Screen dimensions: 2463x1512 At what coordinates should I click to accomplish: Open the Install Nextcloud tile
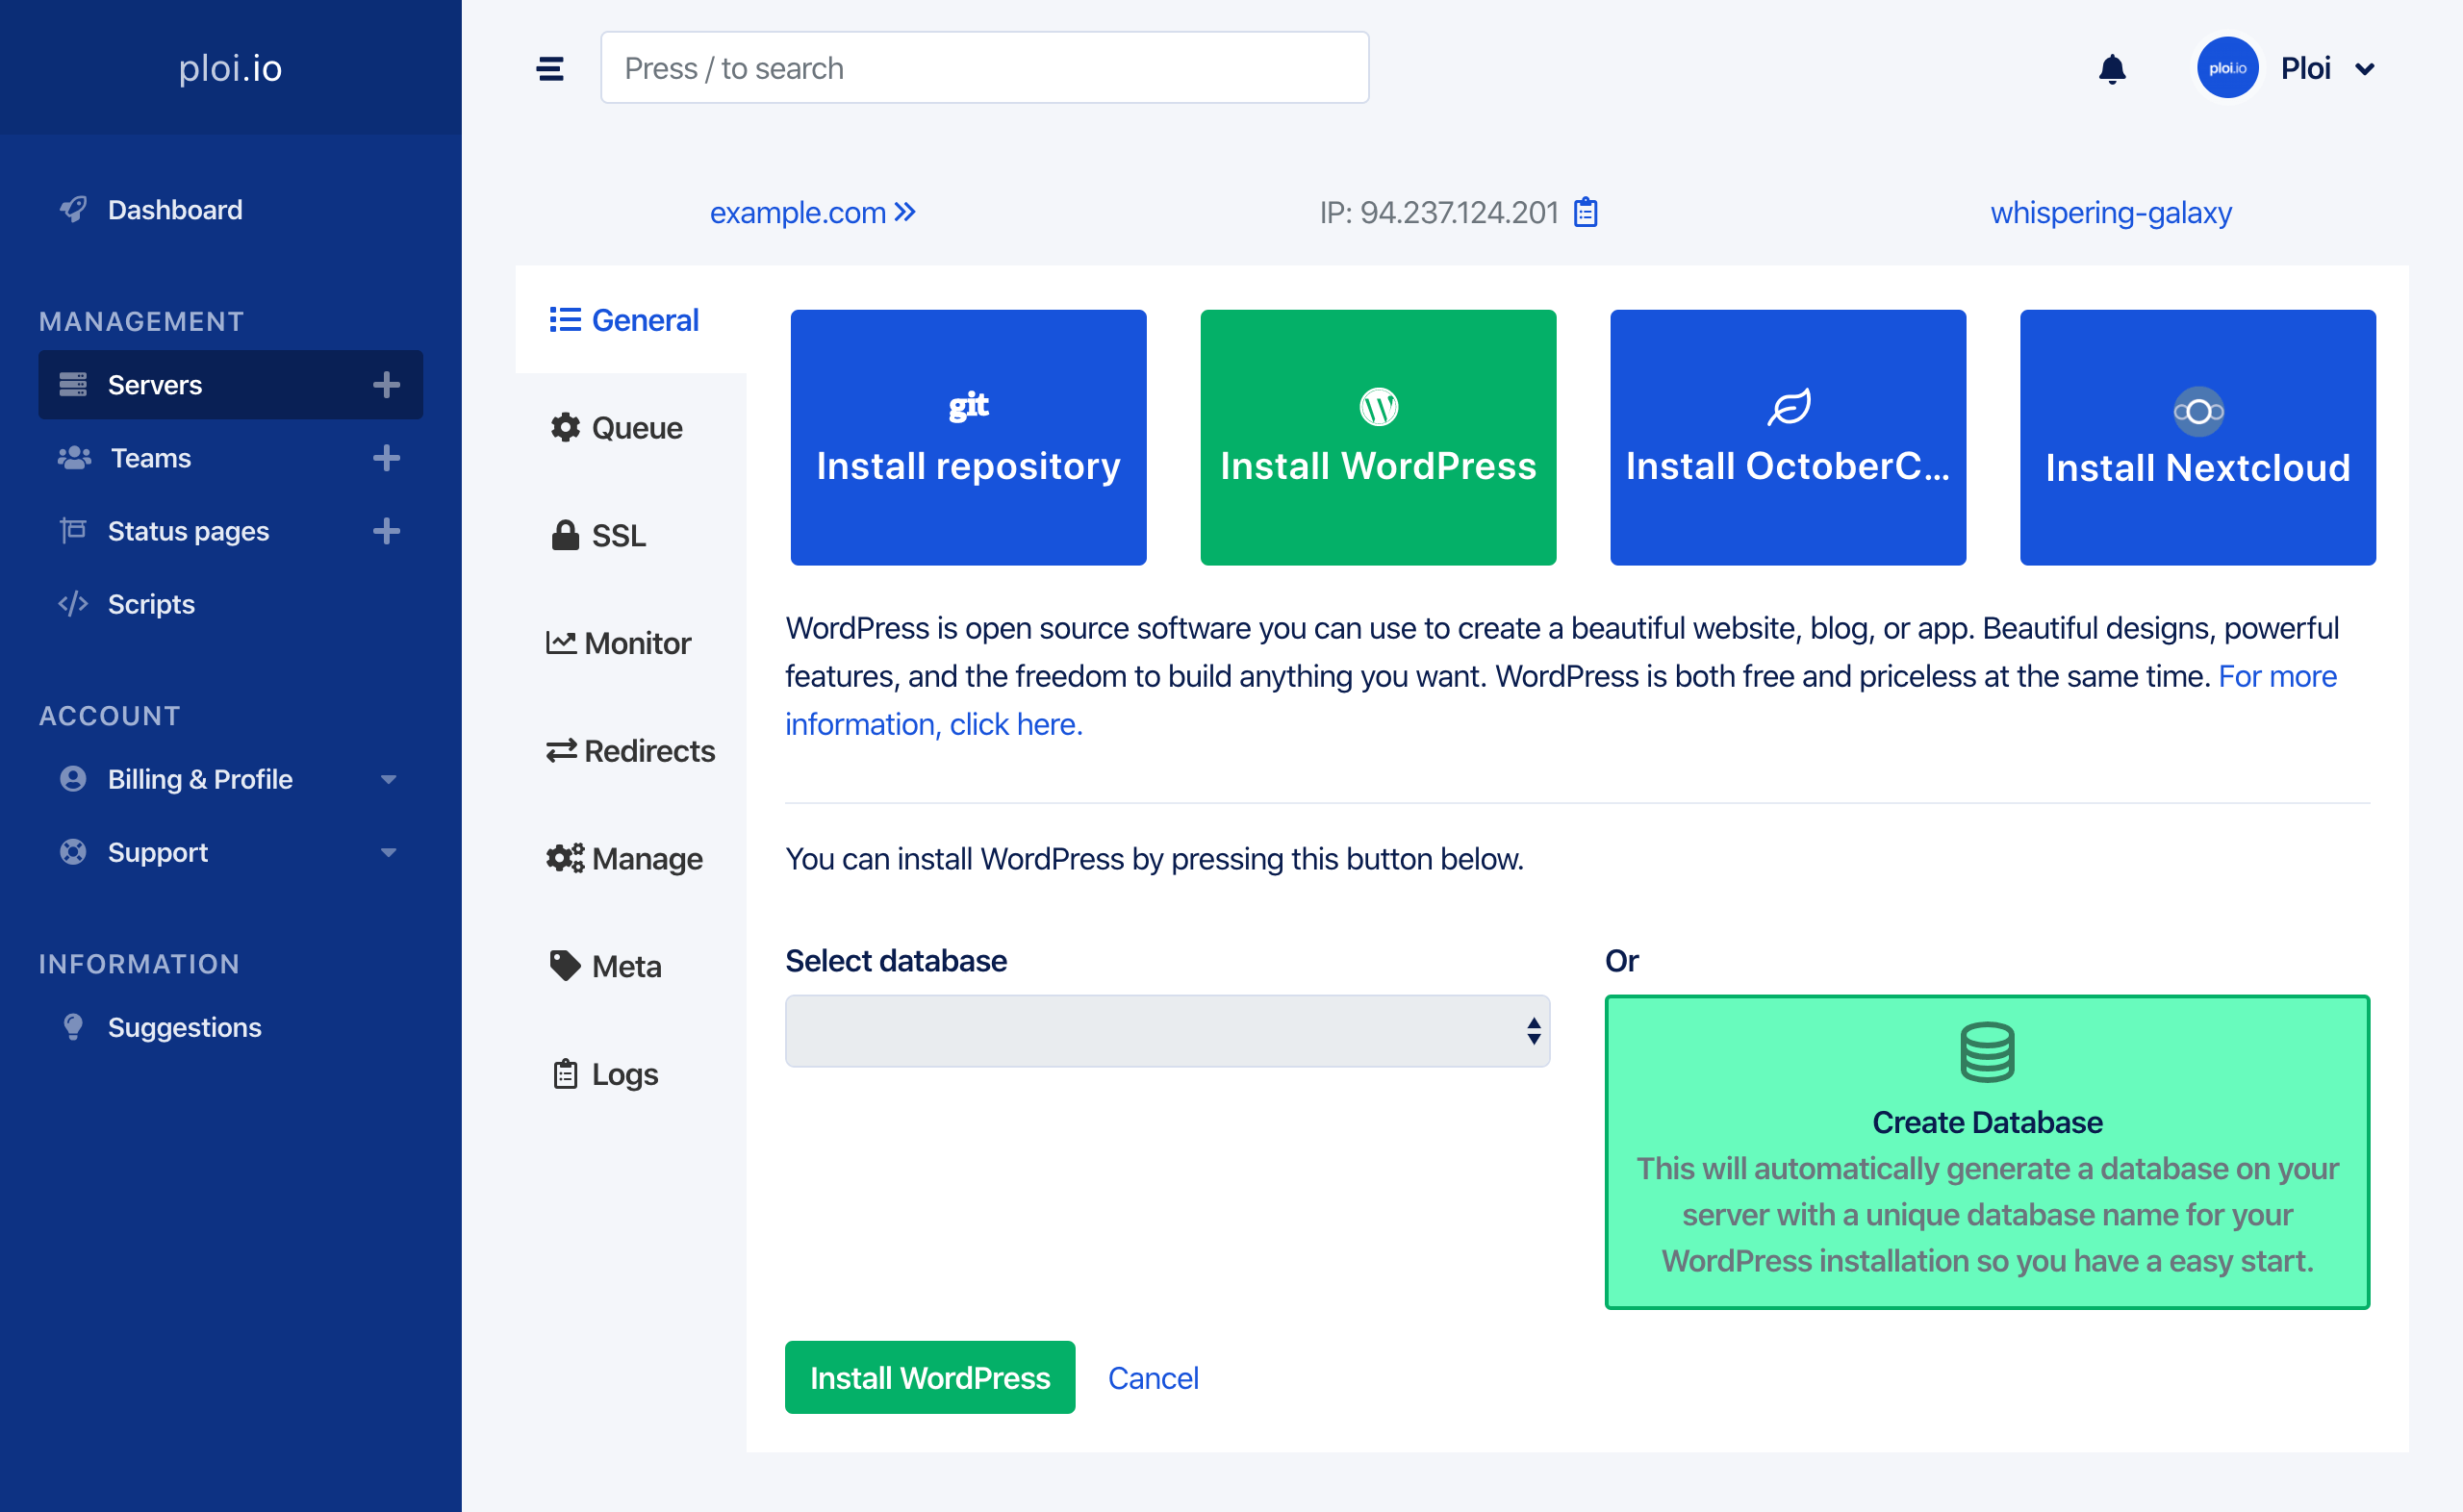[x=2197, y=438]
